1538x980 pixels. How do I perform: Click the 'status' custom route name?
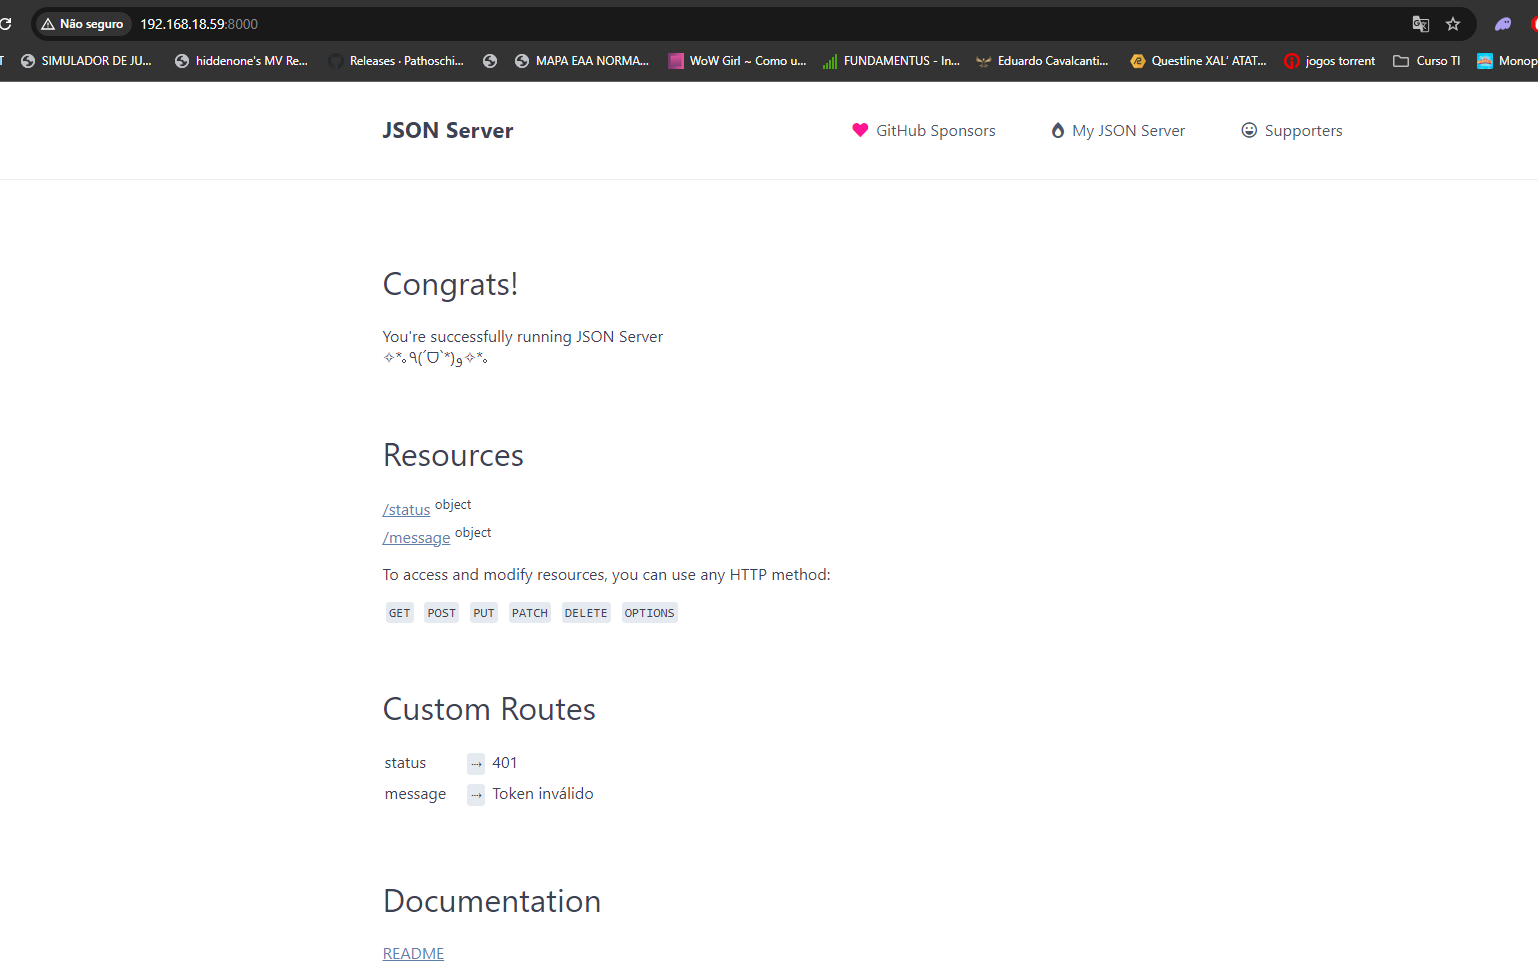[405, 763]
